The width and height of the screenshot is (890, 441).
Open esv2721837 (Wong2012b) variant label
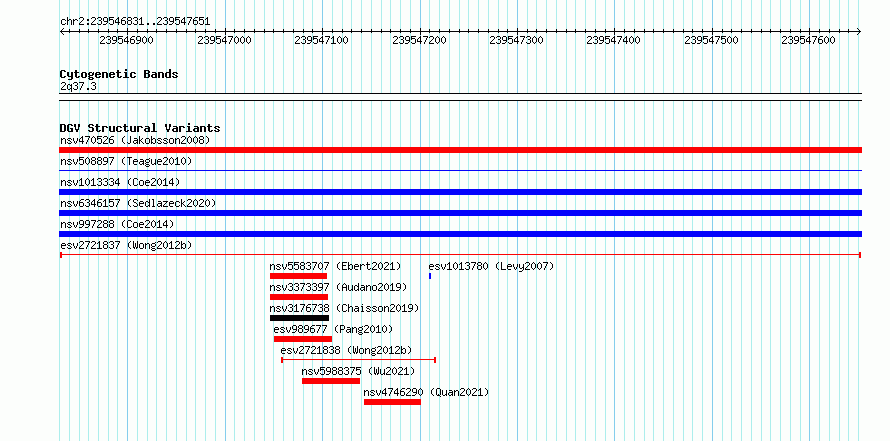click(x=126, y=246)
